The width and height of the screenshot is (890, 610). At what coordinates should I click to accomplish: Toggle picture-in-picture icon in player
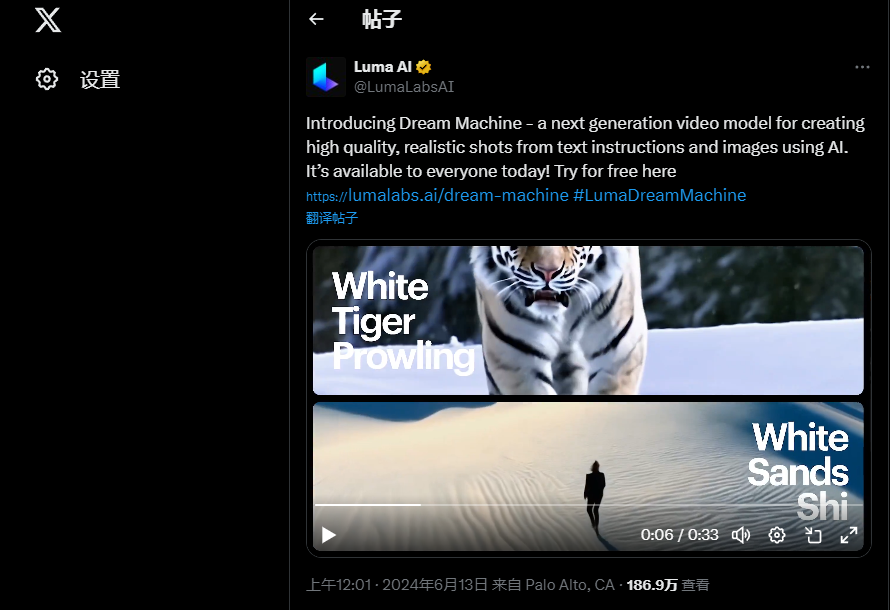point(813,535)
